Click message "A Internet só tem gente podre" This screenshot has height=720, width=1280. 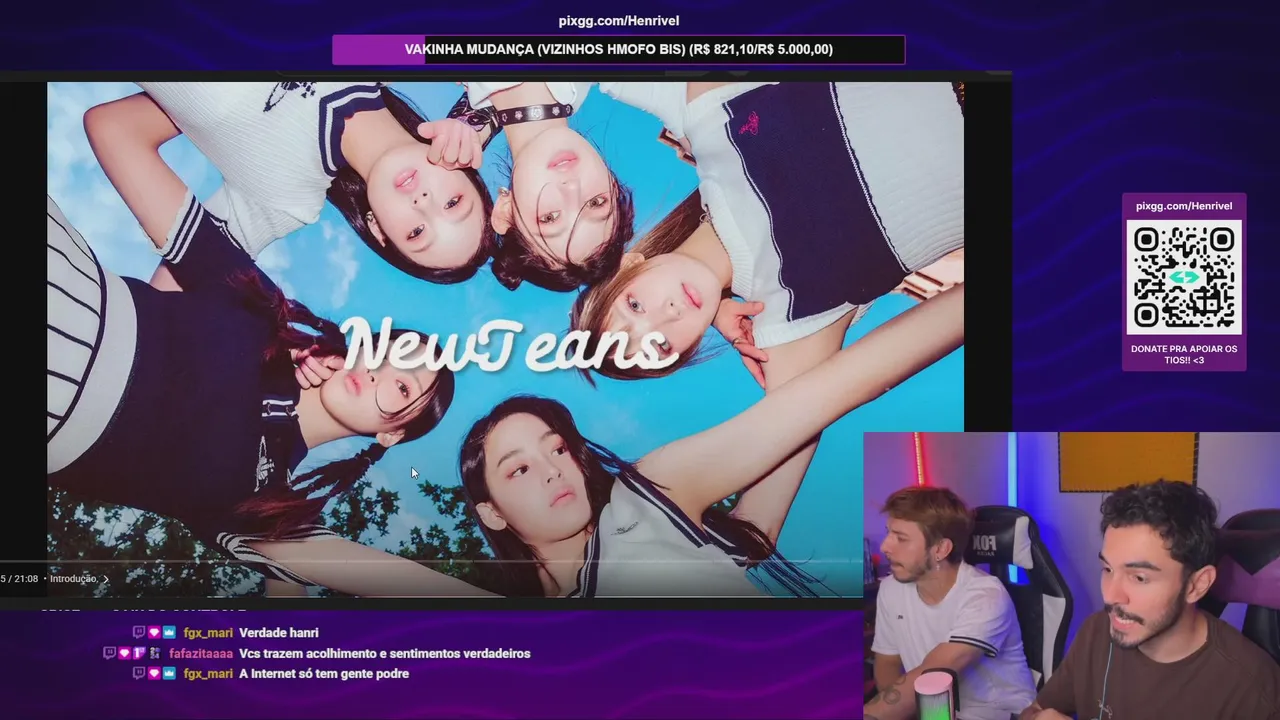[324, 674]
